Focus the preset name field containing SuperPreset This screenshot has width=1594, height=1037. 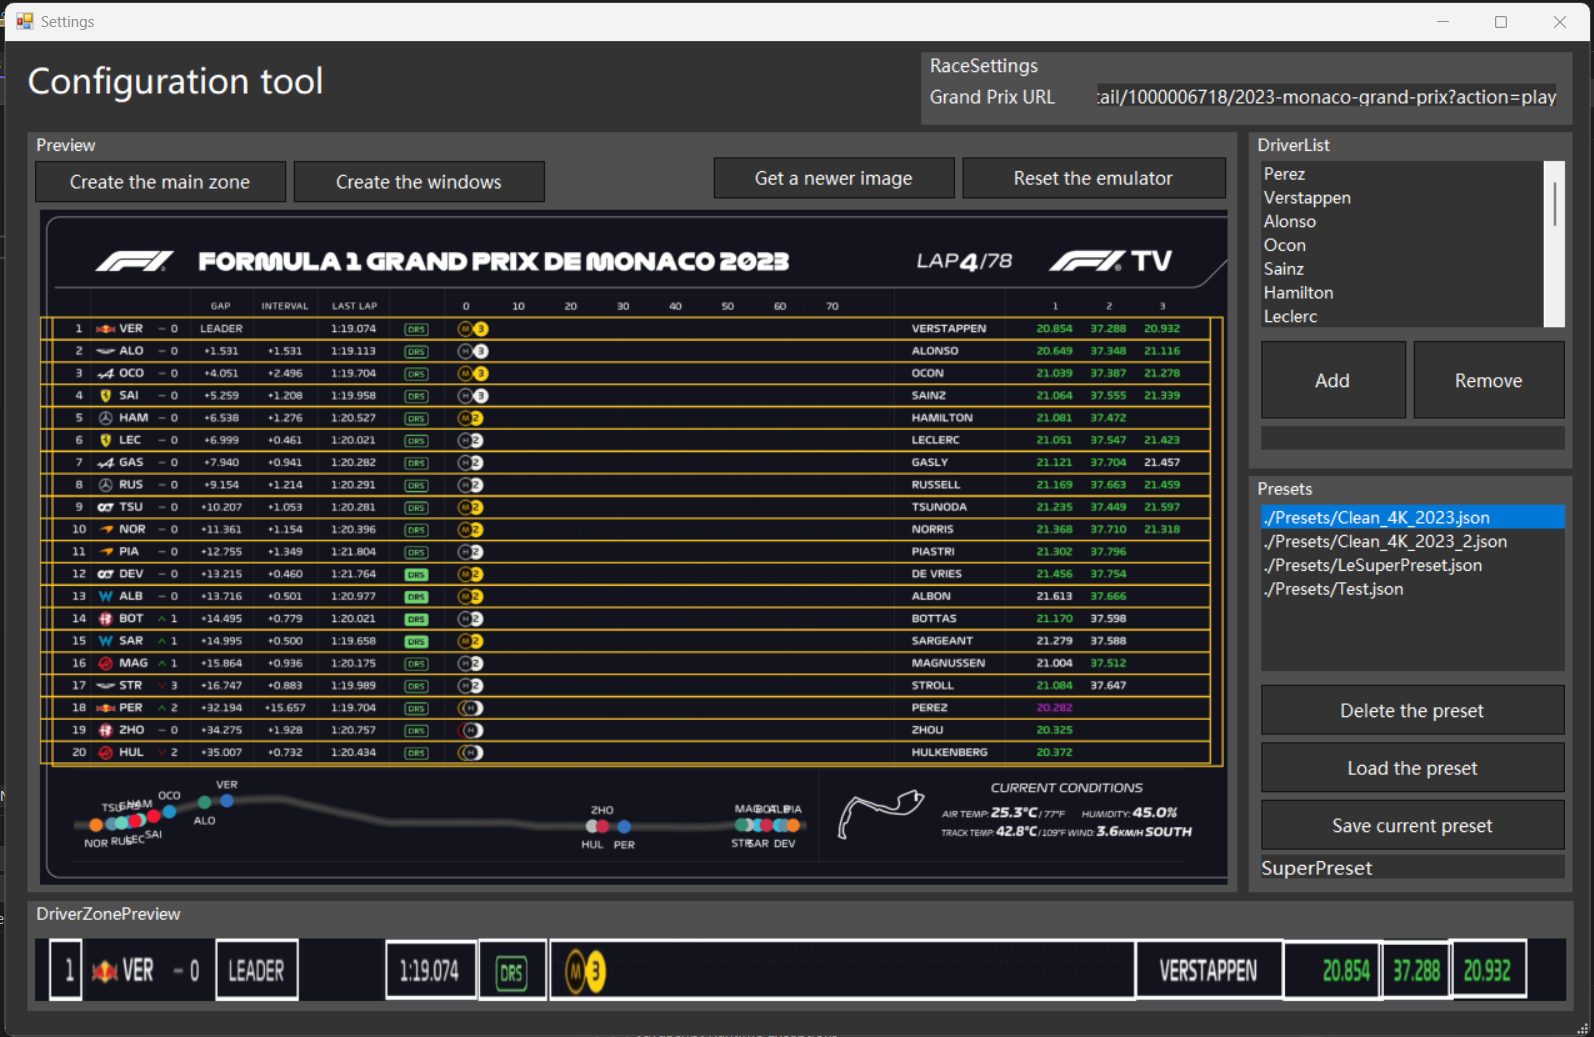coord(1412,868)
